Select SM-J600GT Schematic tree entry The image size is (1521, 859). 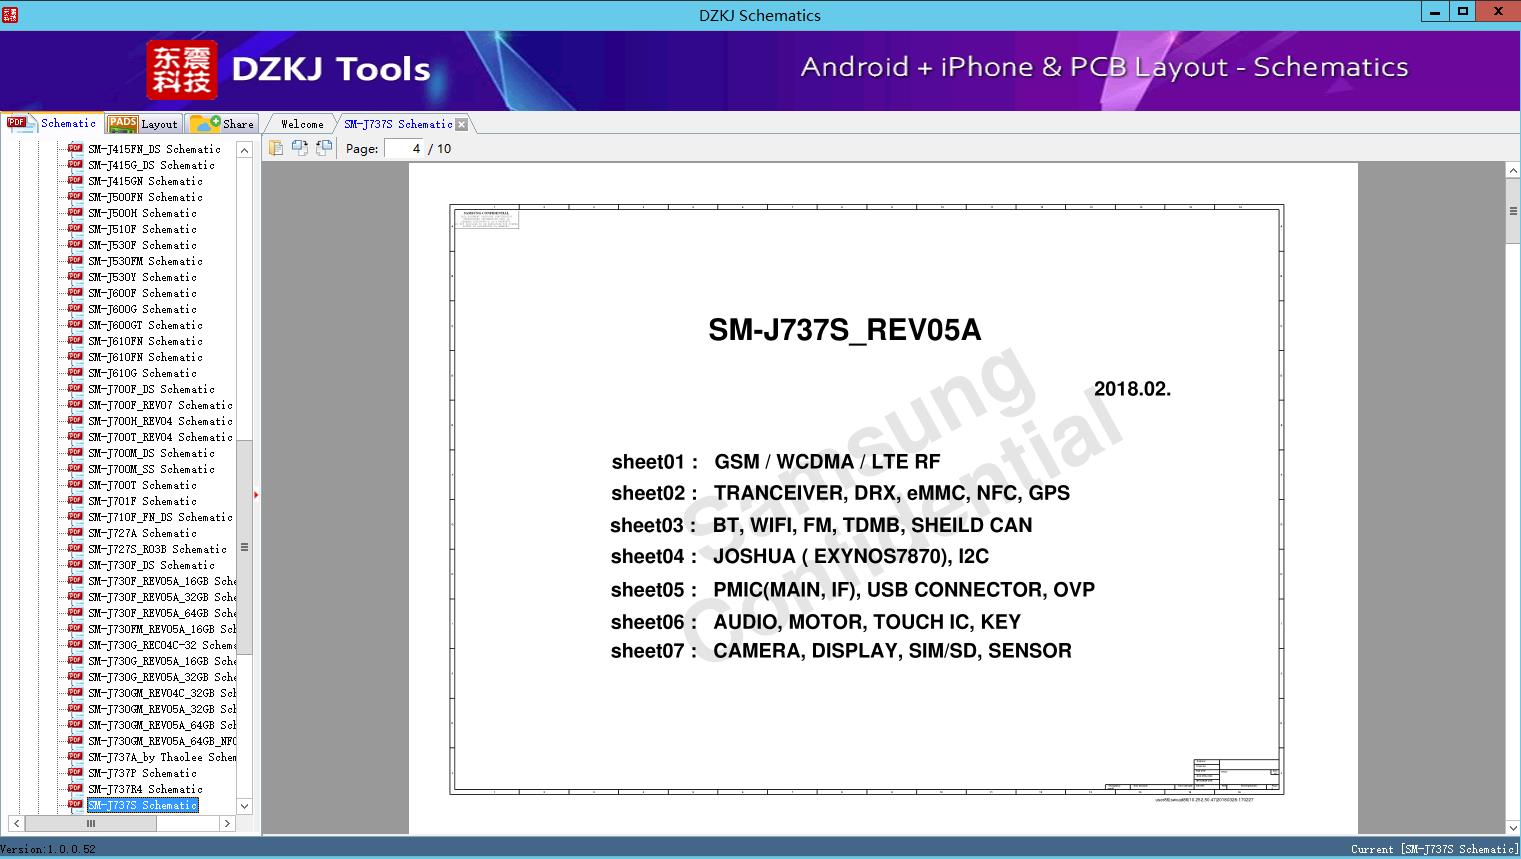[x=145, y=325]
